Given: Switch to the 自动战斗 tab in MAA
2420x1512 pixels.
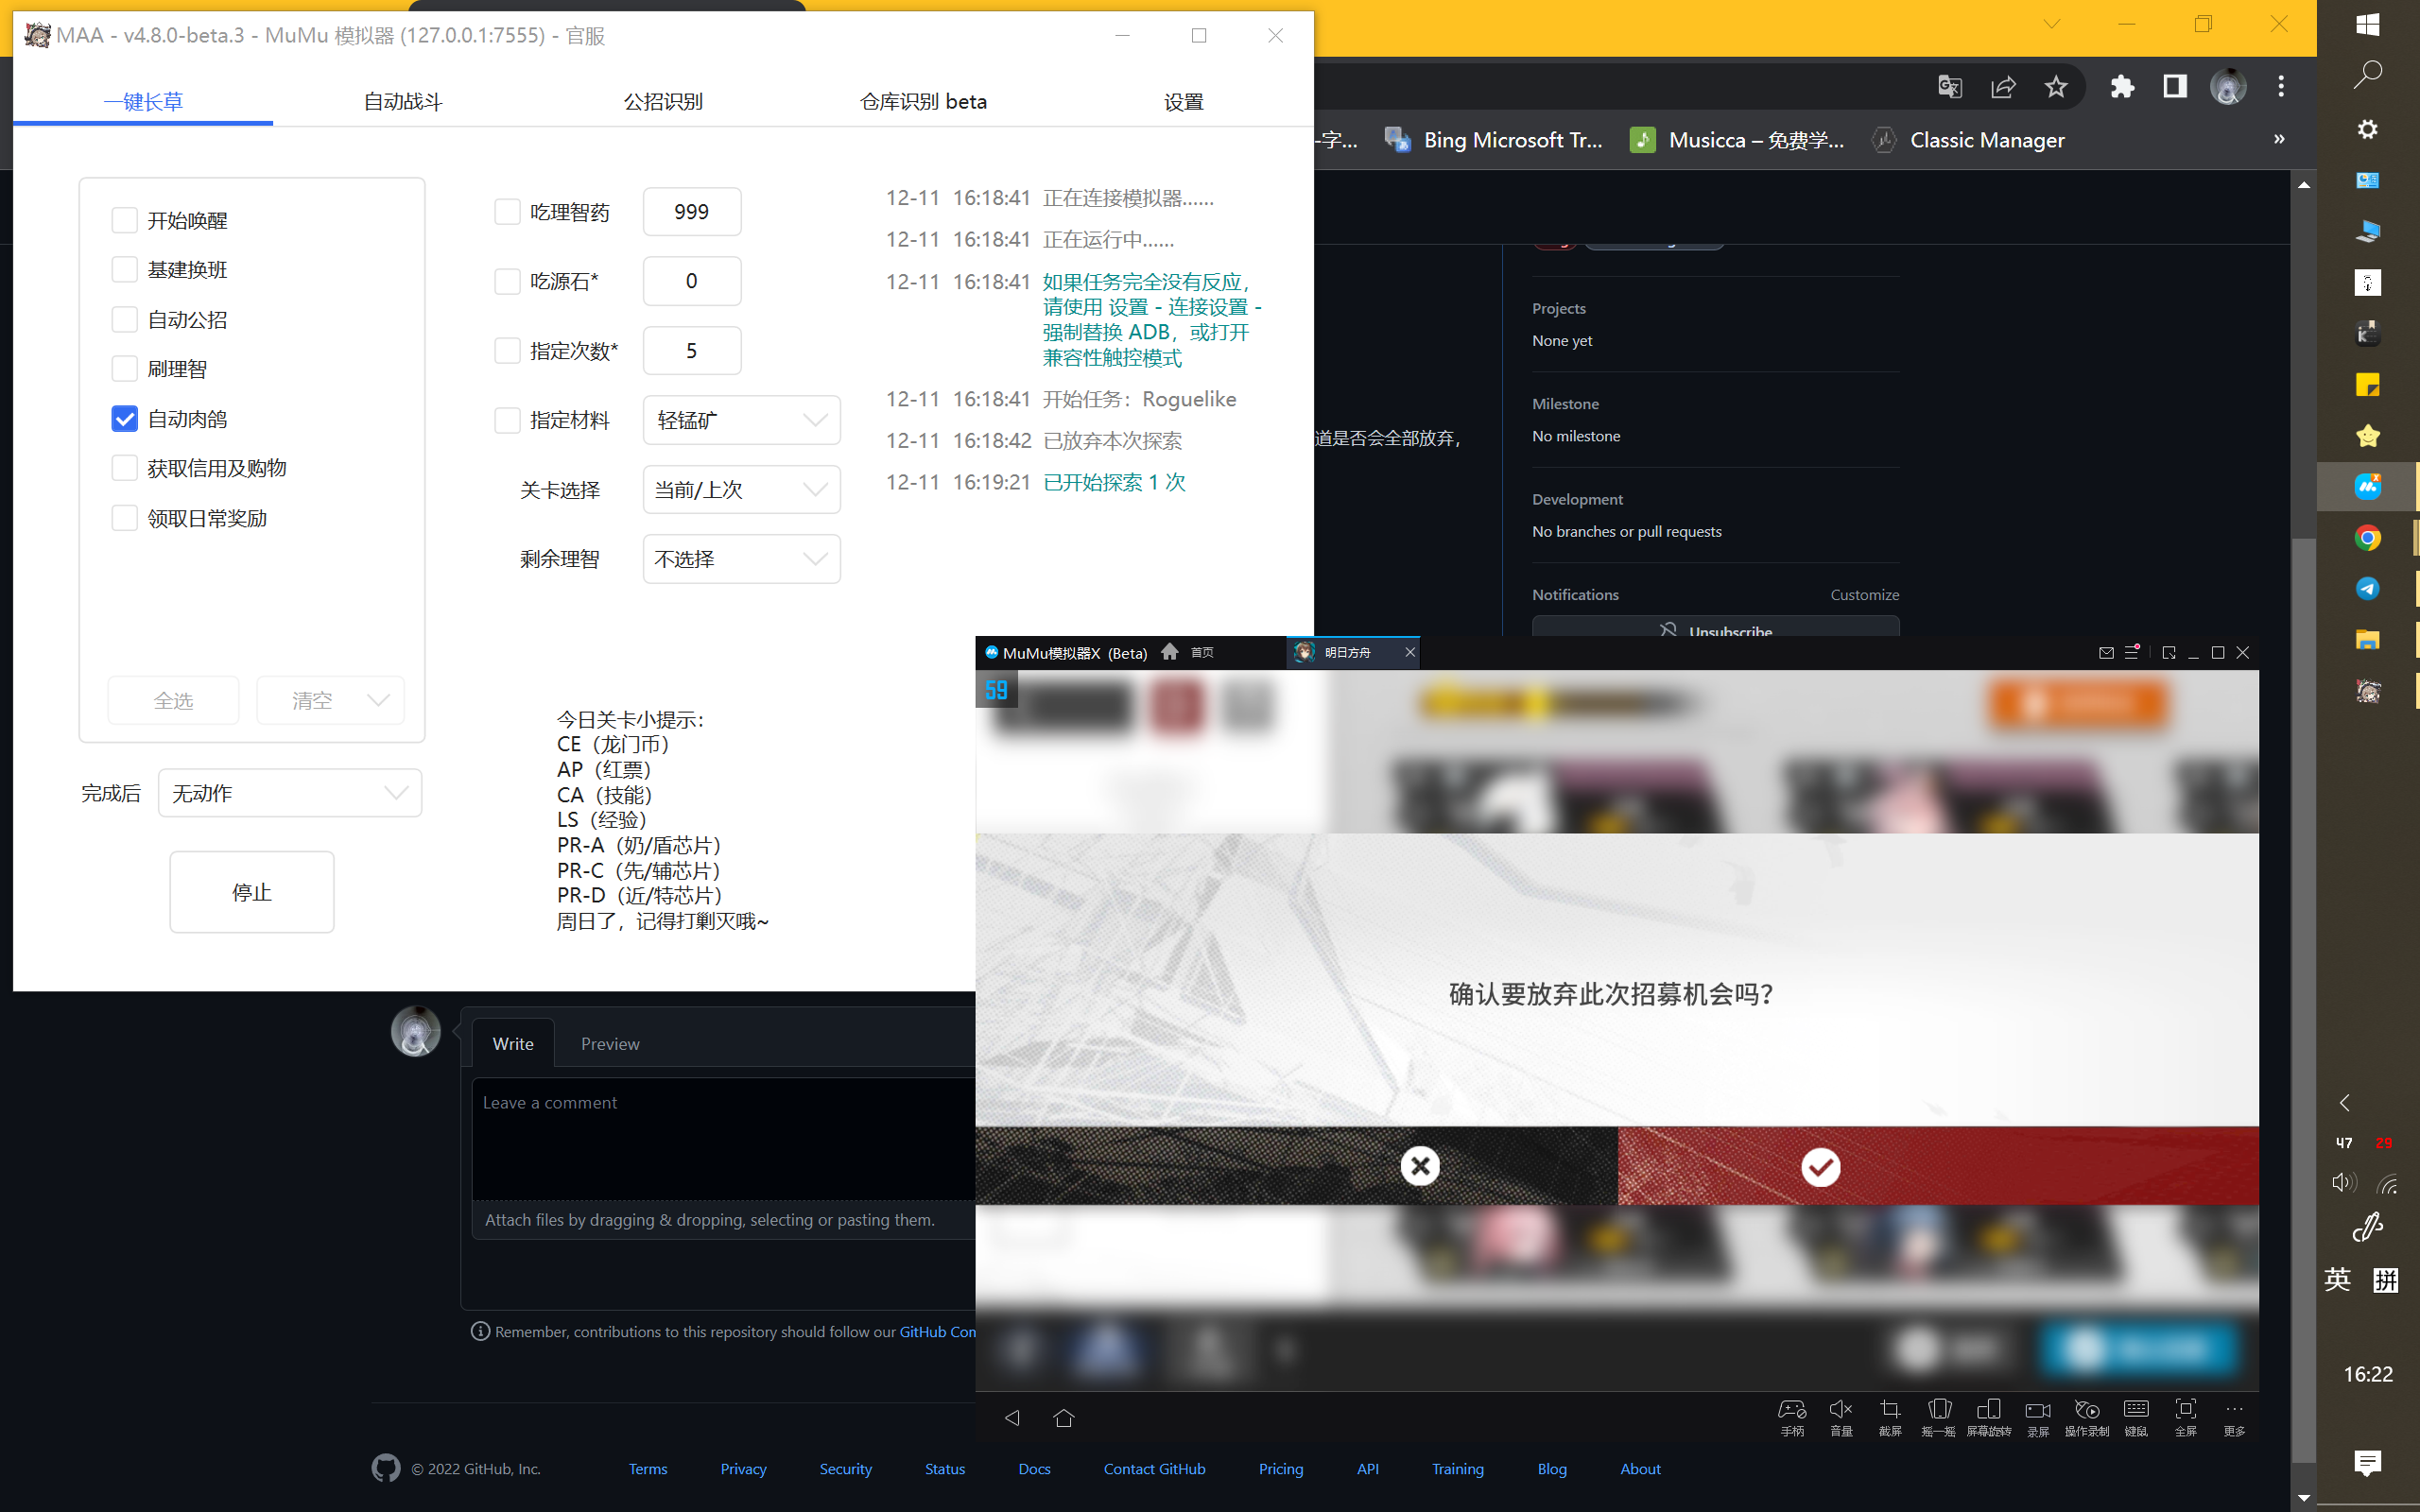Looking at the screenshot, I should point(402,100).
